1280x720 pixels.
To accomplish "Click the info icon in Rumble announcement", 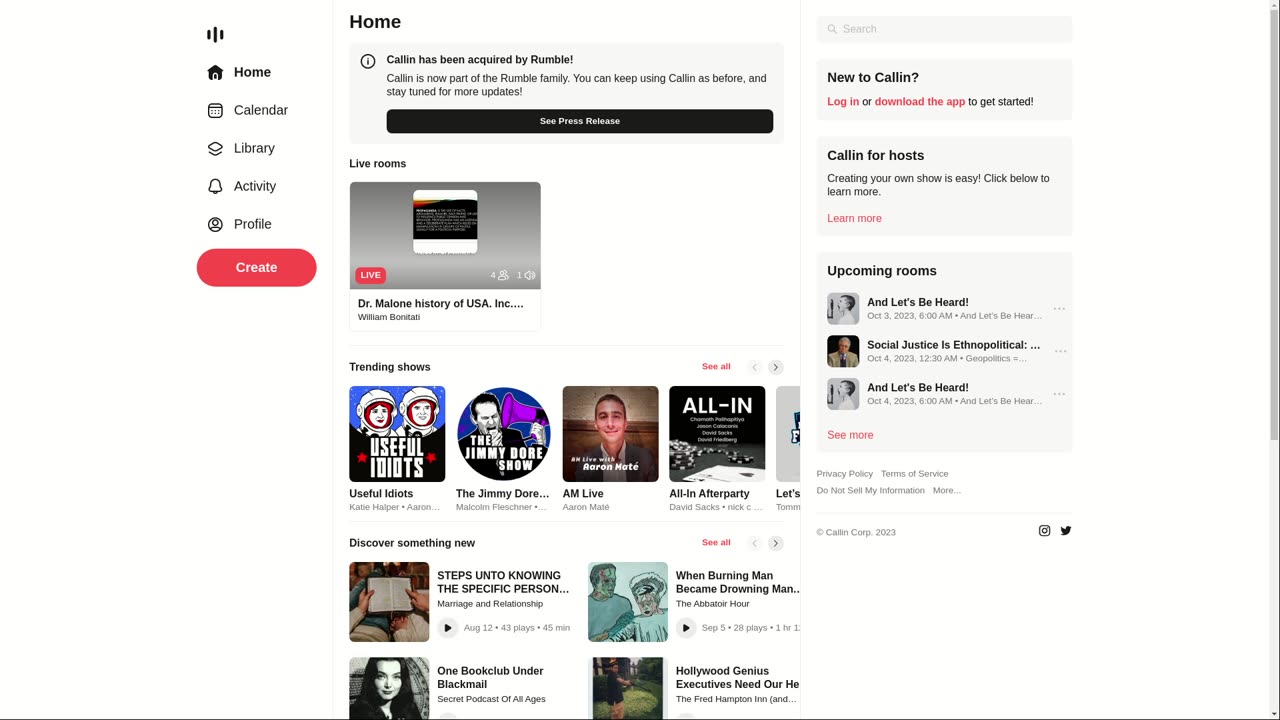I will pyautogui.click(x=368, y=61).
